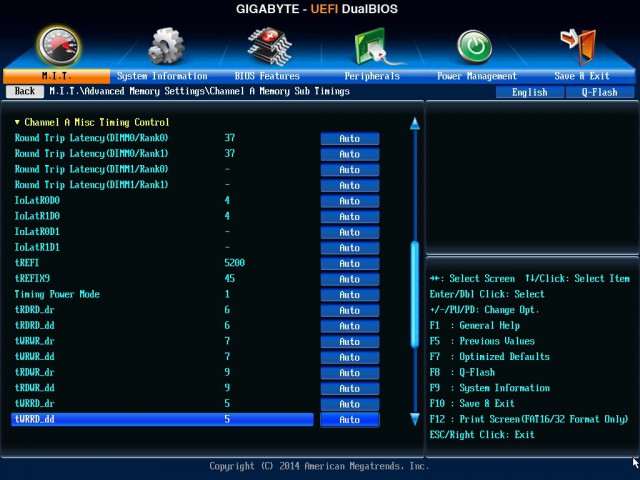
Task: Select the tWRRD_dr row label
Action: pyautogui.click(x=34, y=403)
